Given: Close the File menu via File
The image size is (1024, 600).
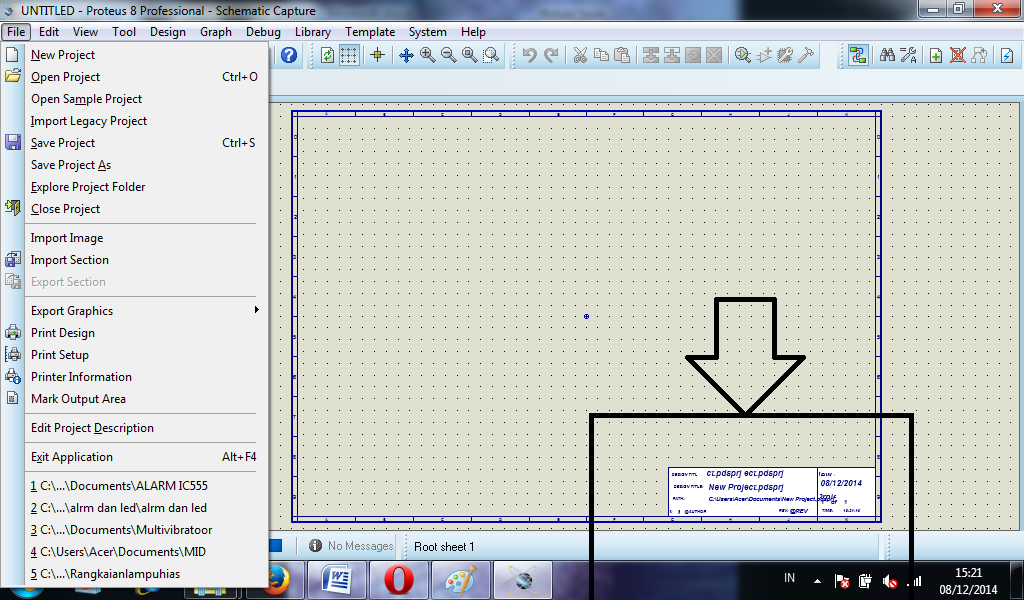Looking at the screenshot, I should [x=16, y=31].
